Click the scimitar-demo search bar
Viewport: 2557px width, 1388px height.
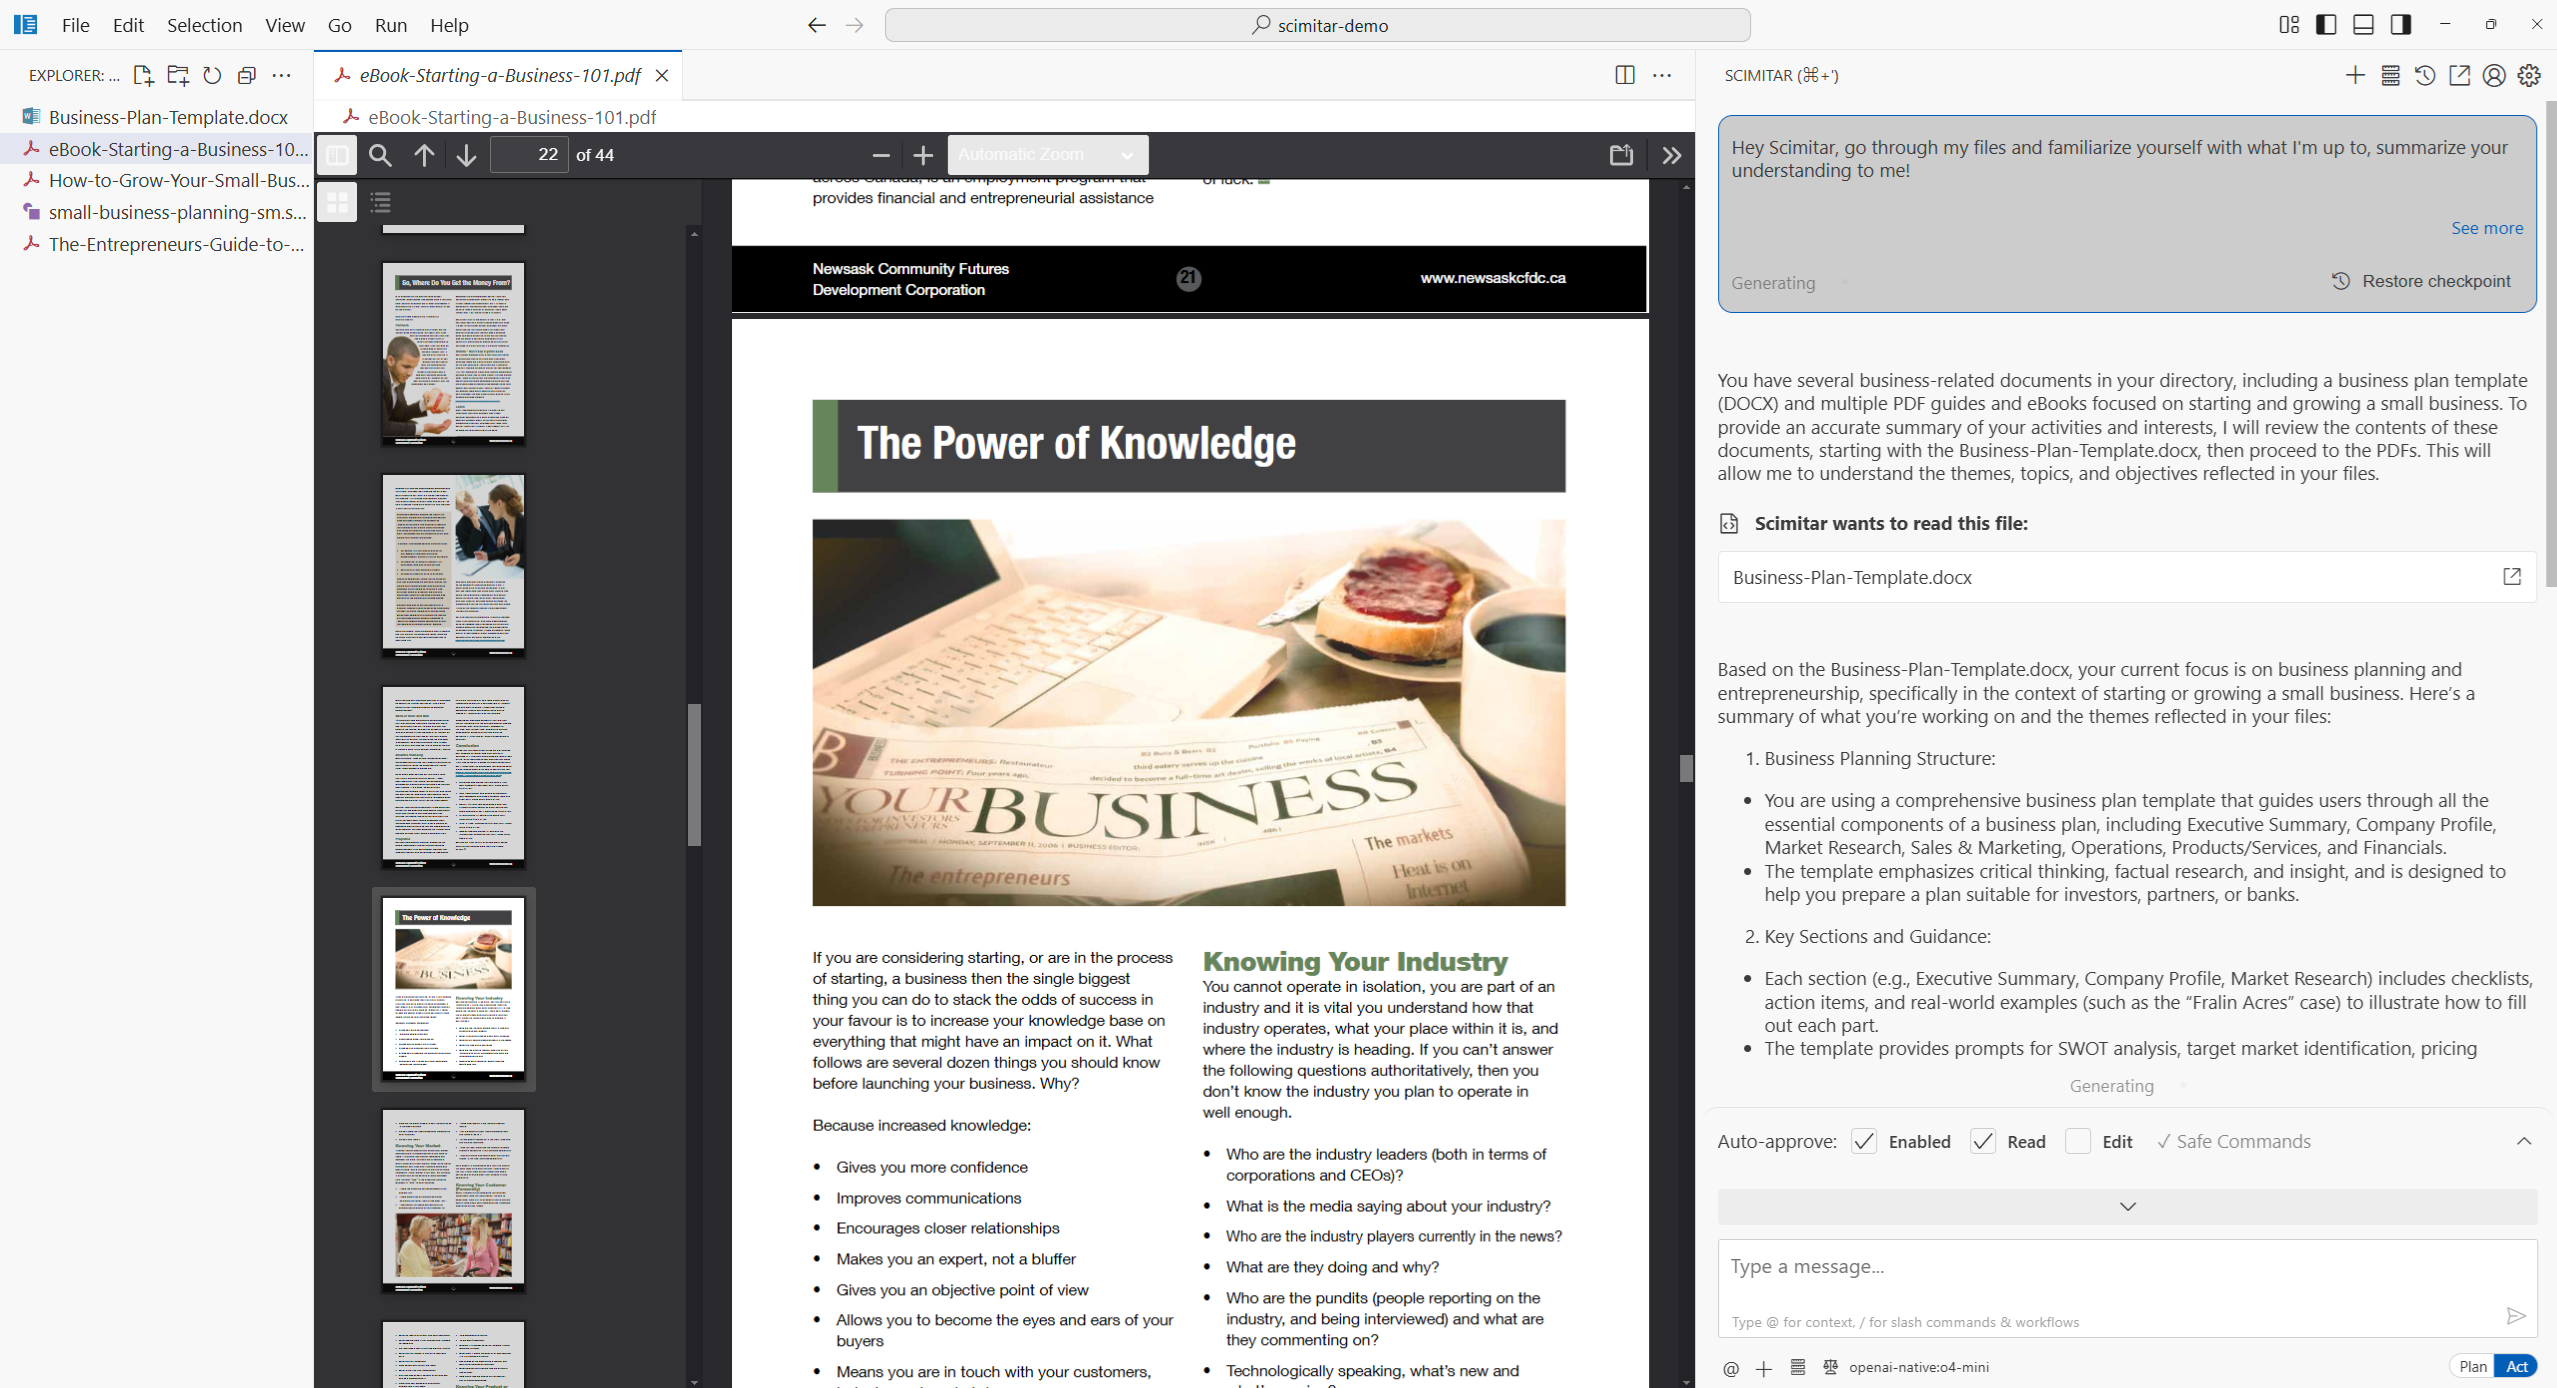[1317, 25]
